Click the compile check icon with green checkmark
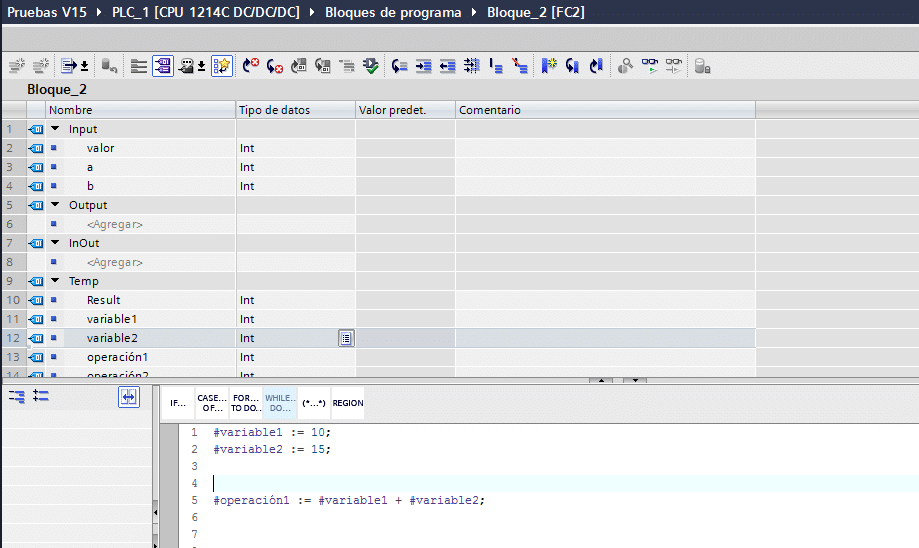 (371, 66)
